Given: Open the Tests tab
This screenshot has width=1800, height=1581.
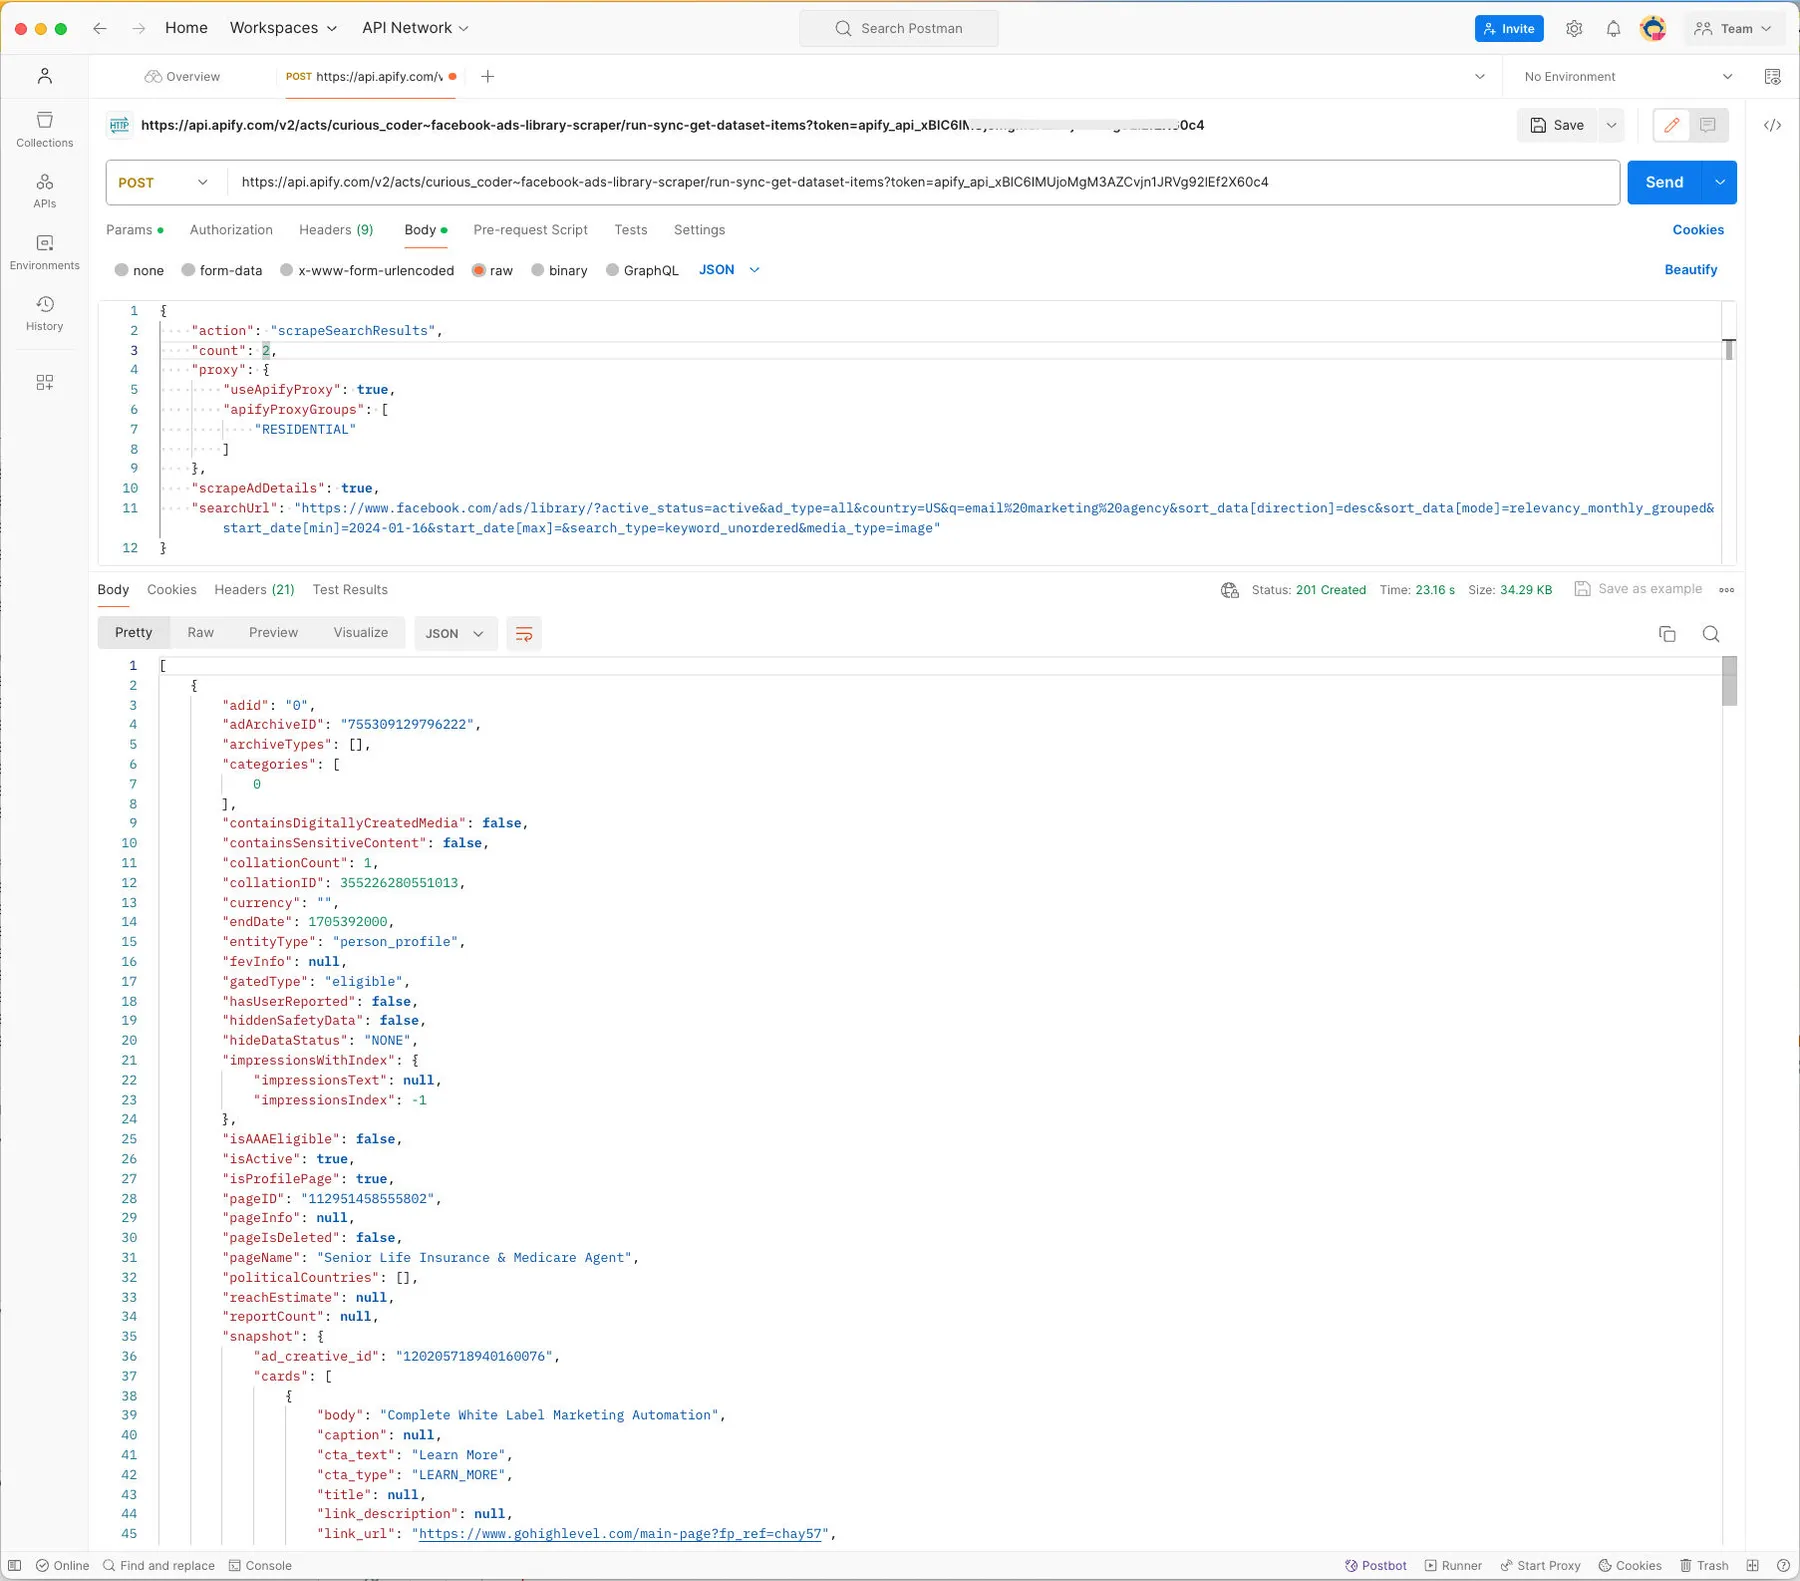Looking at the screenshot, I should coord(631,230).
